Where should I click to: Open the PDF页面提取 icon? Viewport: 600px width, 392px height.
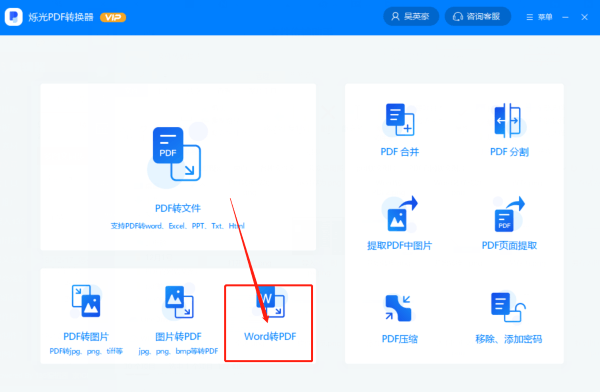pyautogui.click(x=509, y=214)
